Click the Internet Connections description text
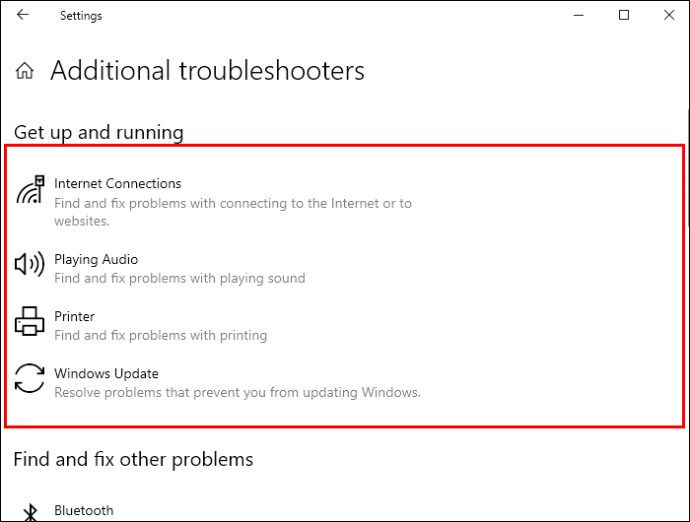This screenshot has height=522, width=690. tap(233, 212)
